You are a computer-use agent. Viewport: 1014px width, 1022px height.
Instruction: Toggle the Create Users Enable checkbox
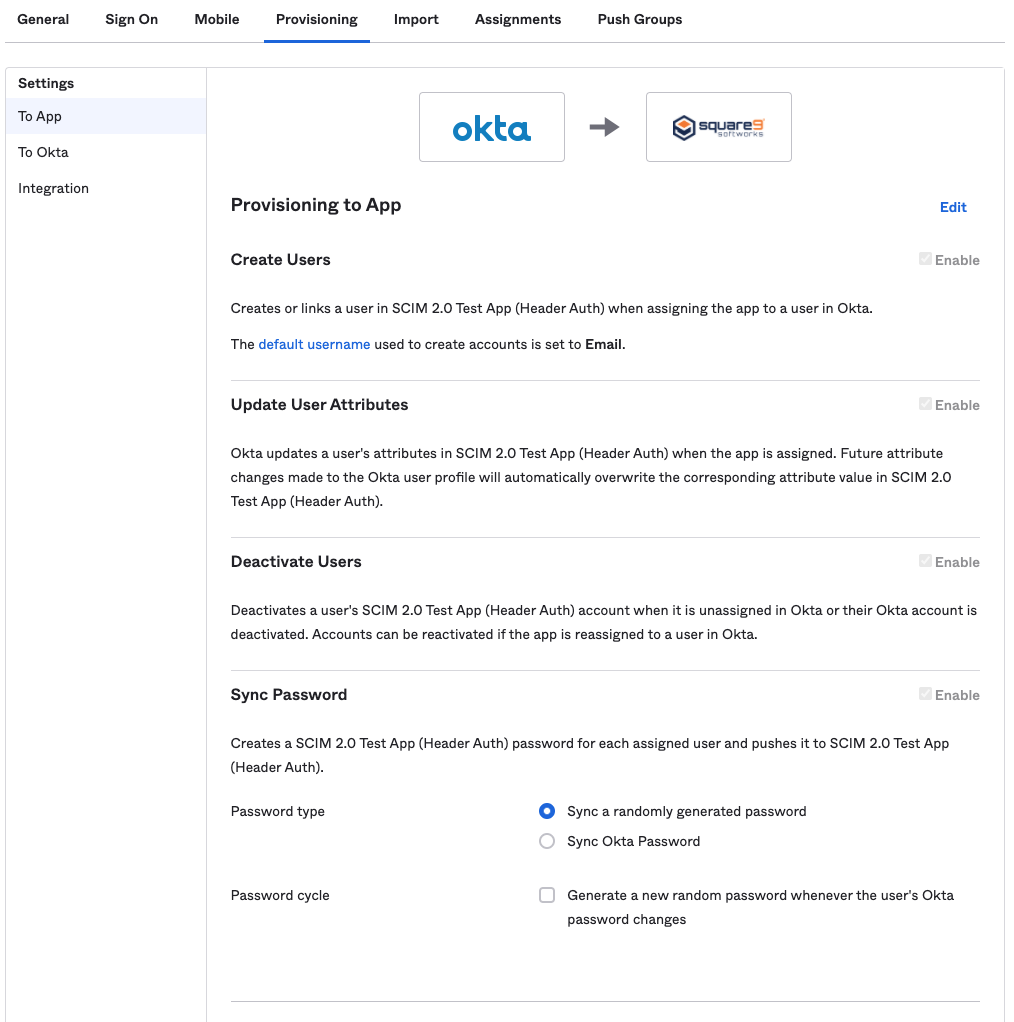[x=925, y=259]
